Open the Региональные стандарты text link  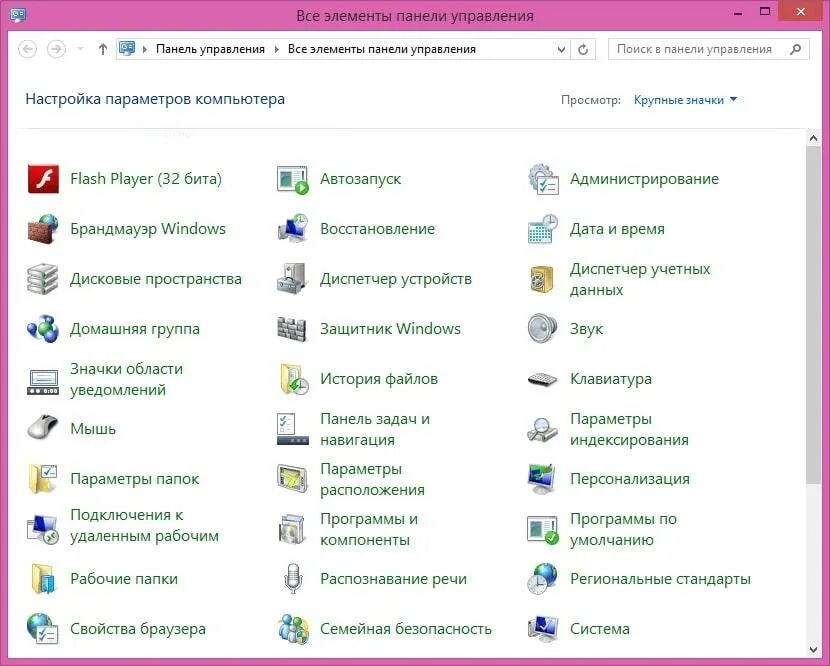[661, 579]
